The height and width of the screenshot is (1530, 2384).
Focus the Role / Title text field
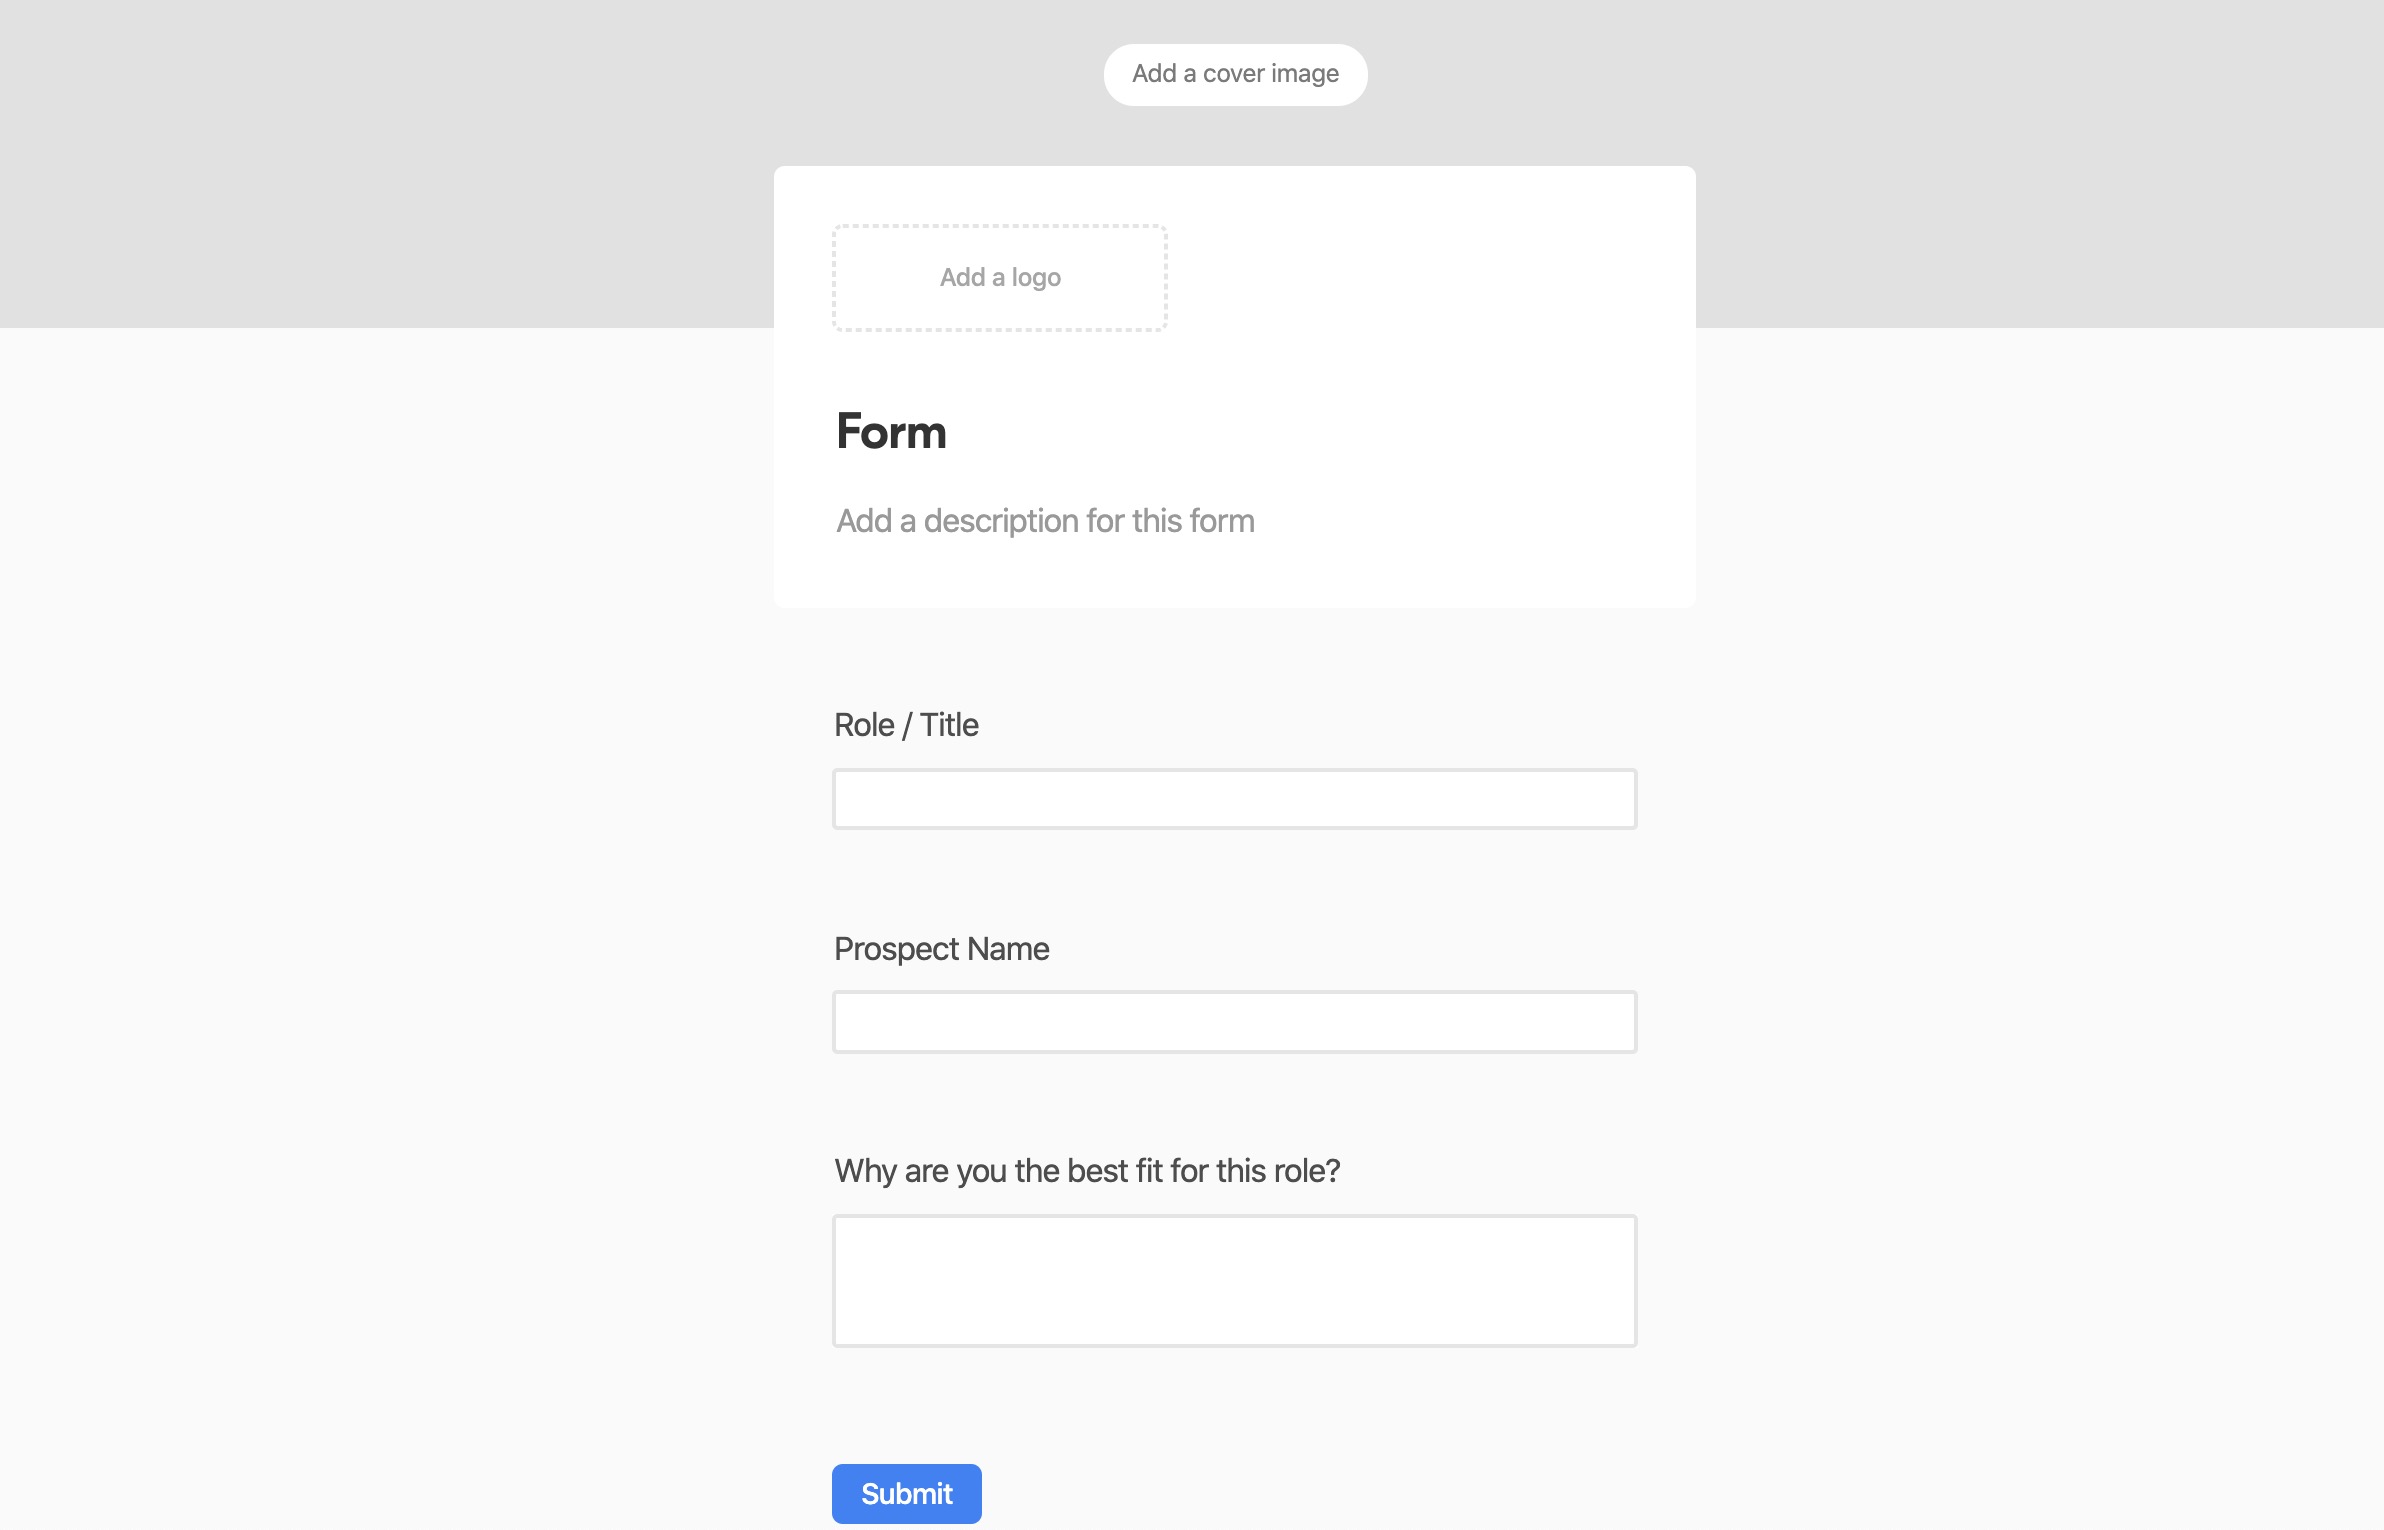coord(1235,799)
